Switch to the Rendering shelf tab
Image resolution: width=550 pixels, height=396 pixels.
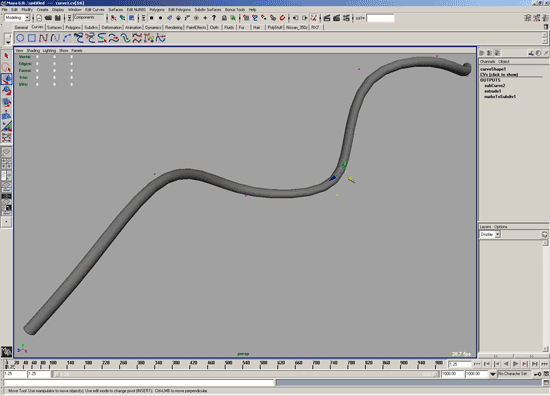(x=174, y=27)
